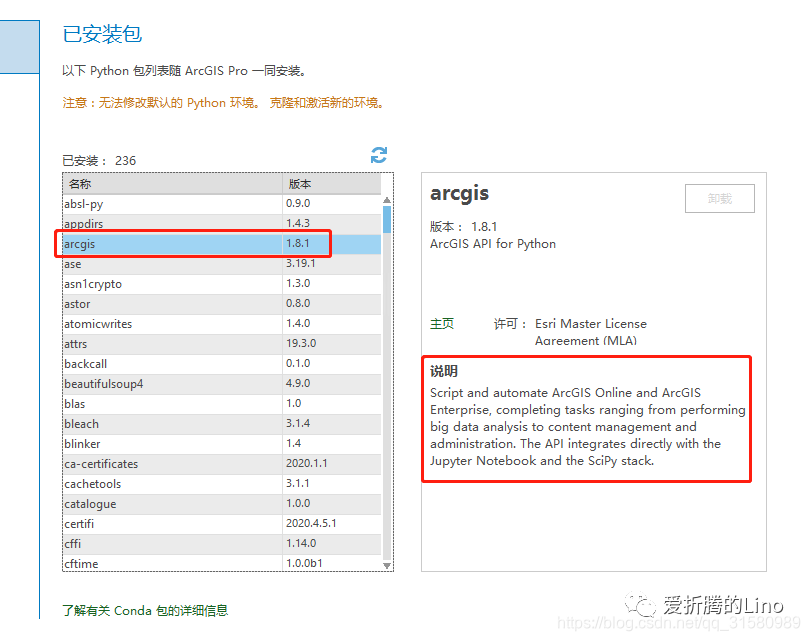The image size is (810, 641).
Task: Click the Esri Master License text
Action: click(590, 332)
